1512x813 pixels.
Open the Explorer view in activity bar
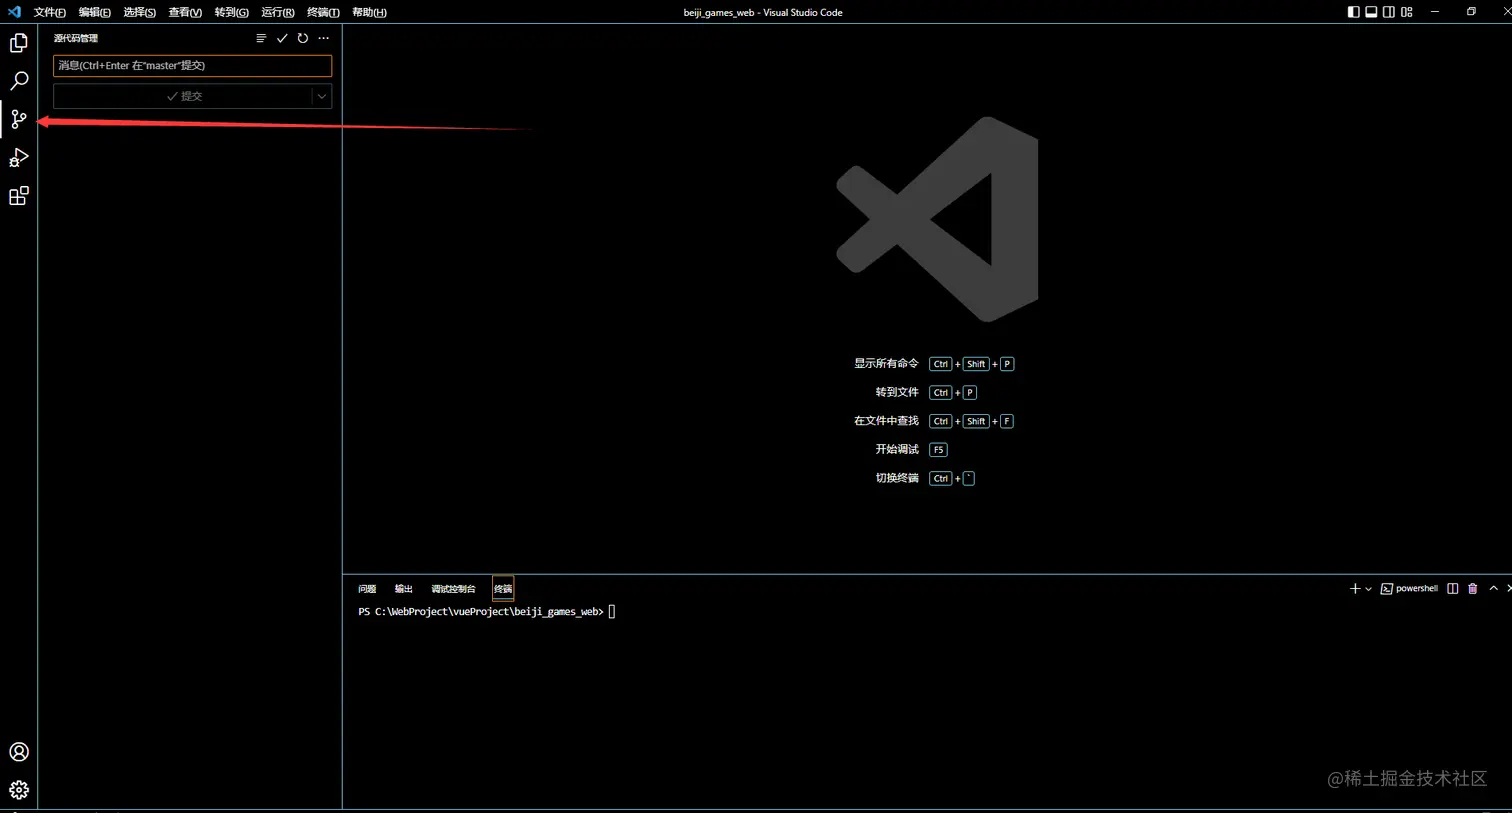(x=19, y=43)
